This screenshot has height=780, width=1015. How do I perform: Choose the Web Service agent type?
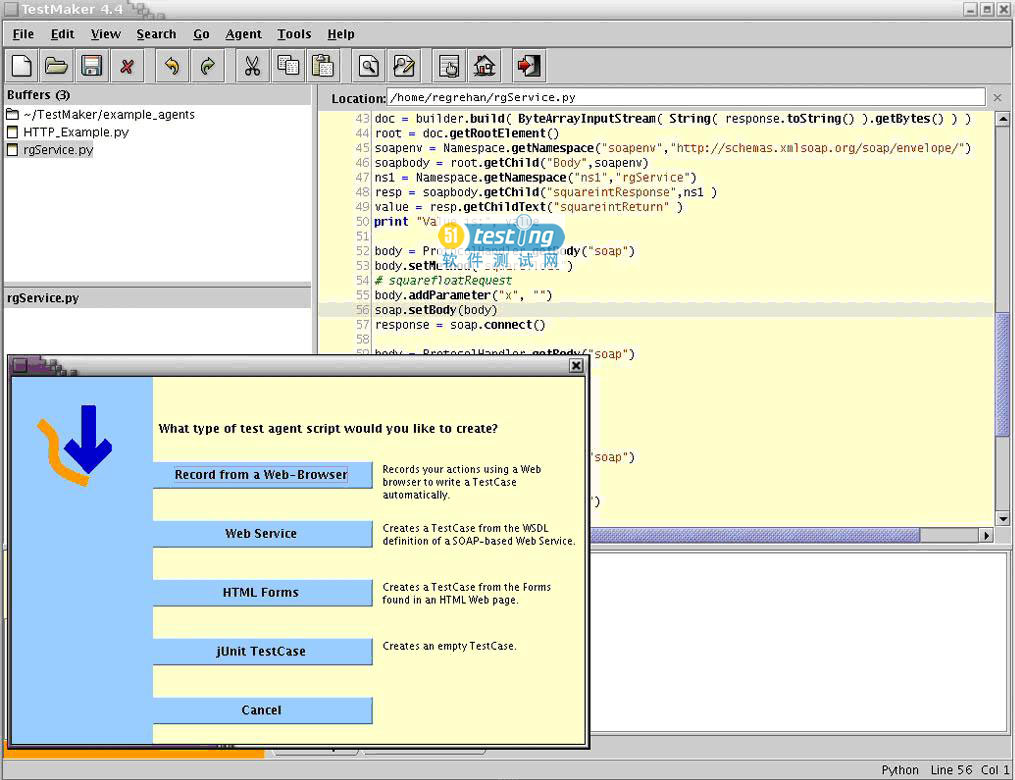[x=263, y=533]
